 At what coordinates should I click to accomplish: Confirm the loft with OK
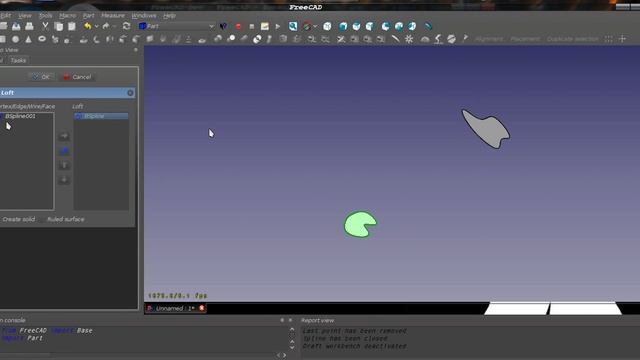click(x=41, y=77)
